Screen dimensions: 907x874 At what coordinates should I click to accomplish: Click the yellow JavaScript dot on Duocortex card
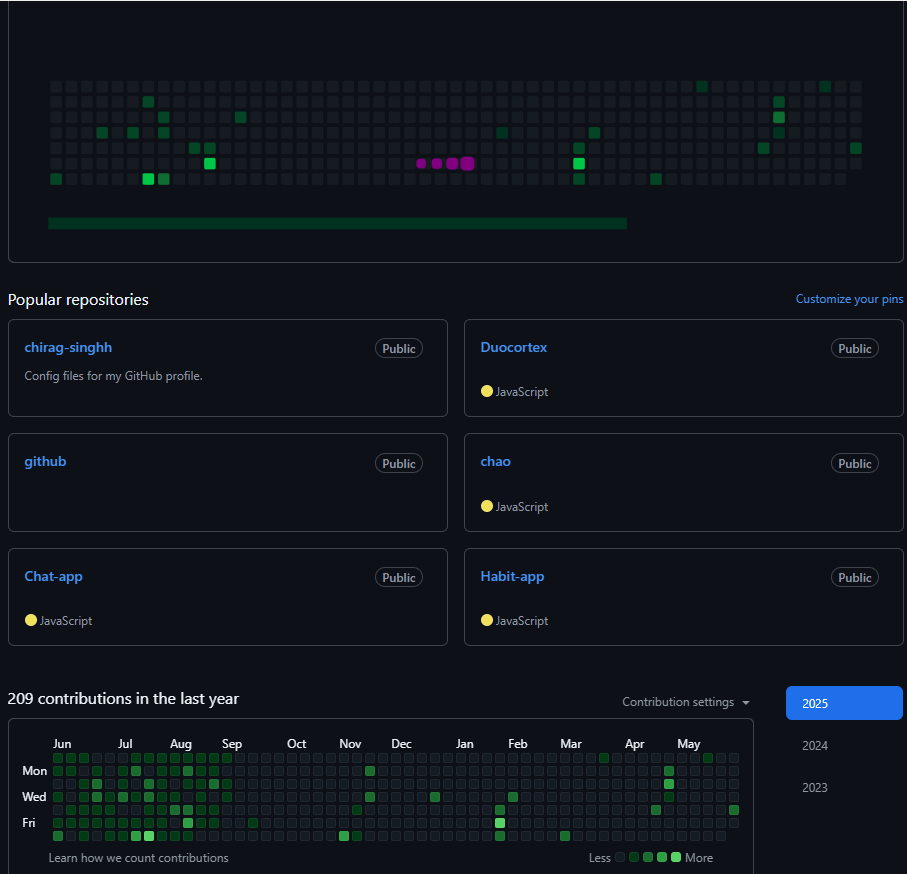[487, 392]
